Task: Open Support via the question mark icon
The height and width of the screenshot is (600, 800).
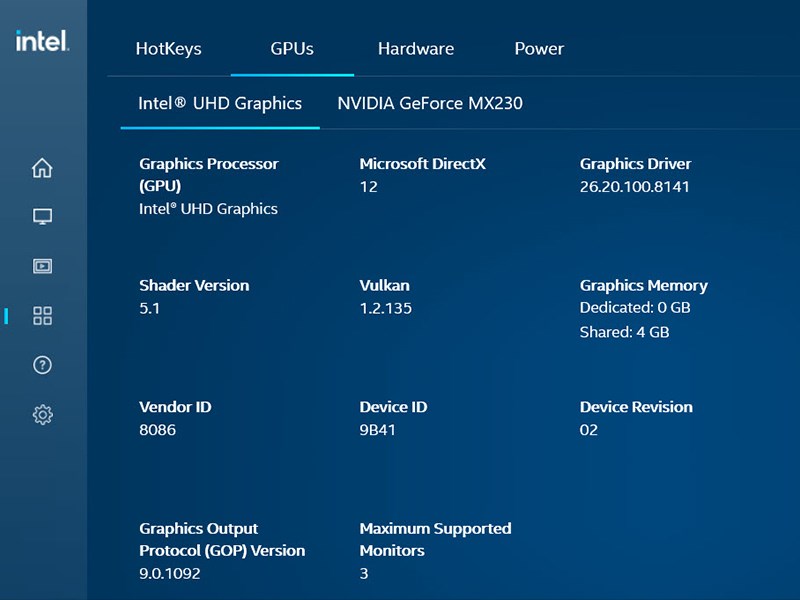Action: [x=42, y=366]
